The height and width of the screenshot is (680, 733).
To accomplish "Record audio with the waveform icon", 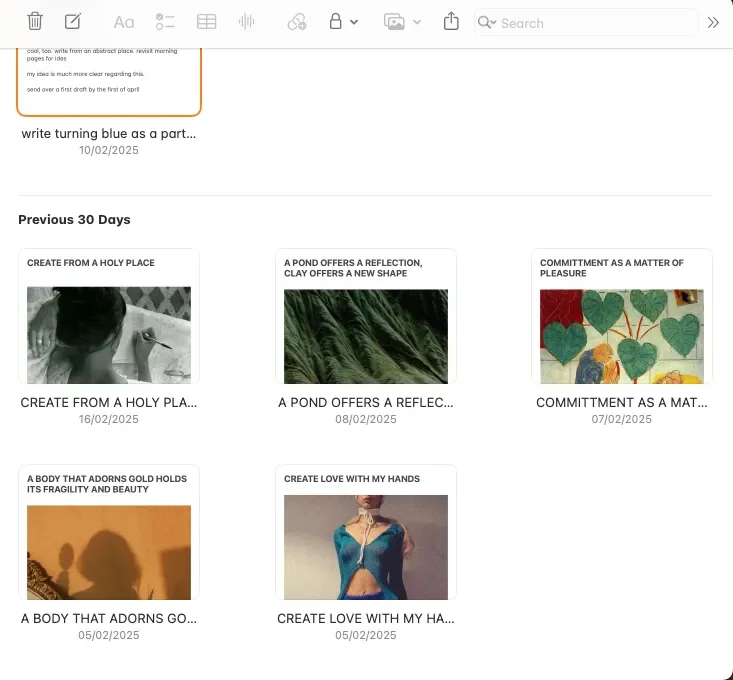I will pyautogui.click(x=246, y=21).
